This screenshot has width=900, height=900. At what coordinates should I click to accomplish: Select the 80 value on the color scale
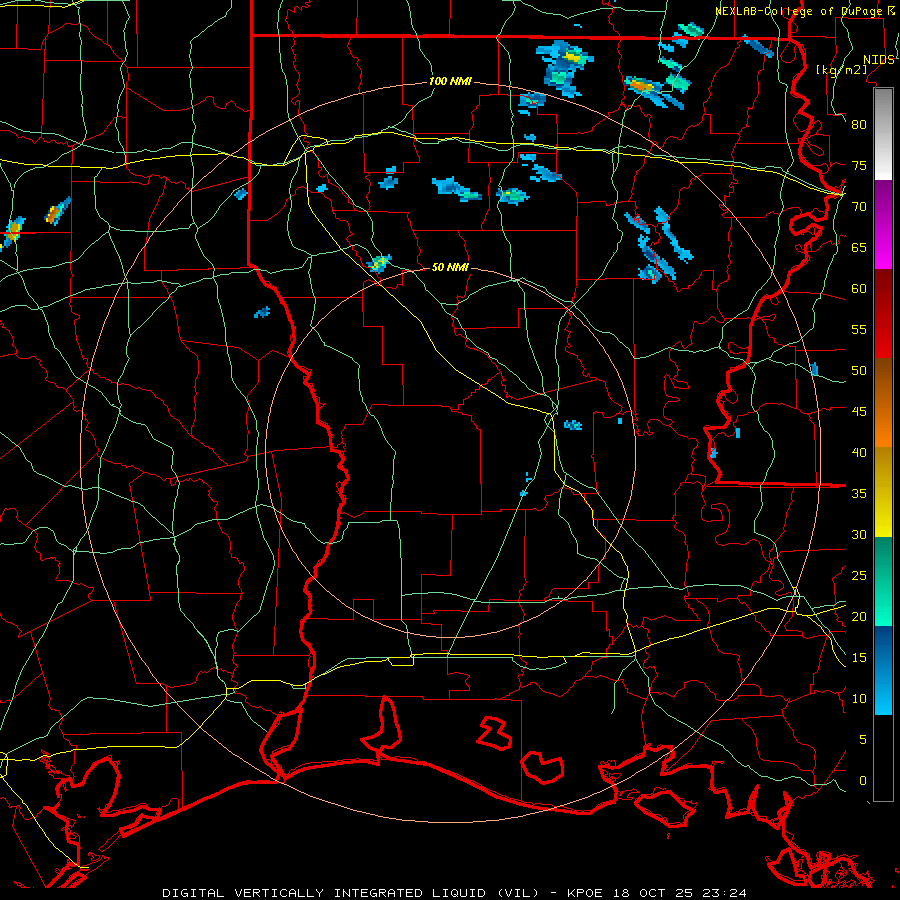pyautogui.click(x=859, y=125)
